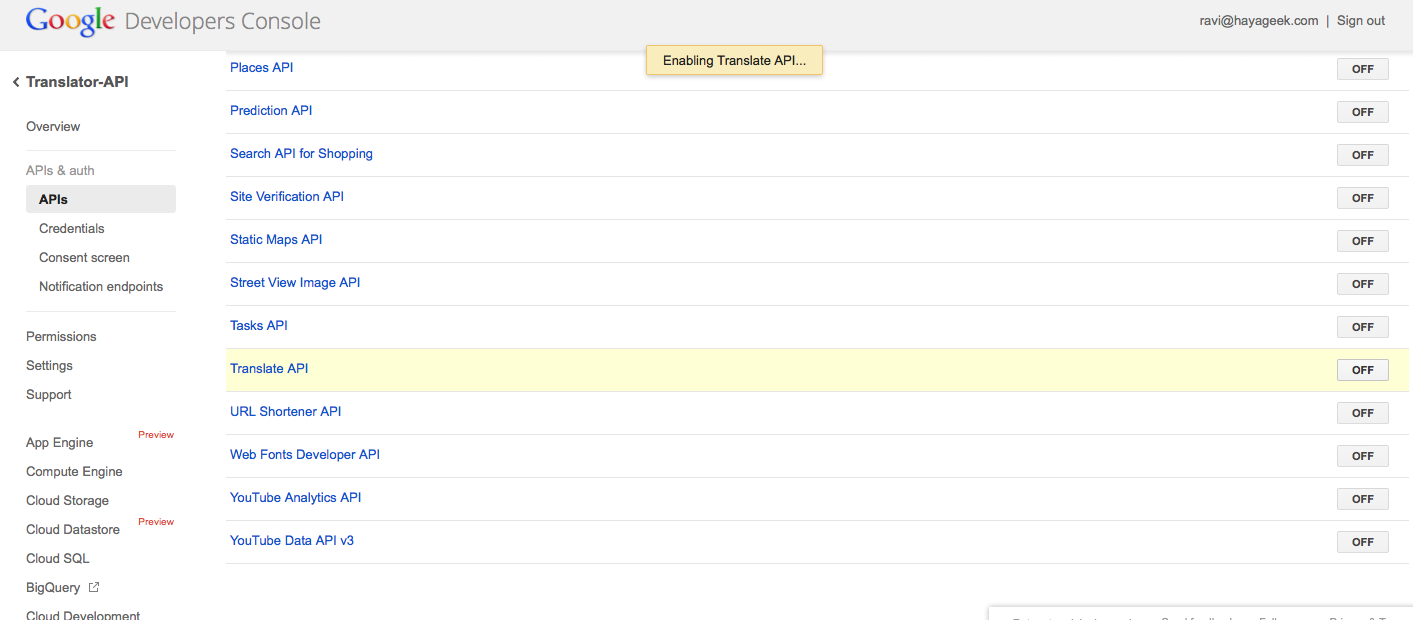Turn on the Site Verification API switch
1413x620 pixels.
pos(1362,198)
